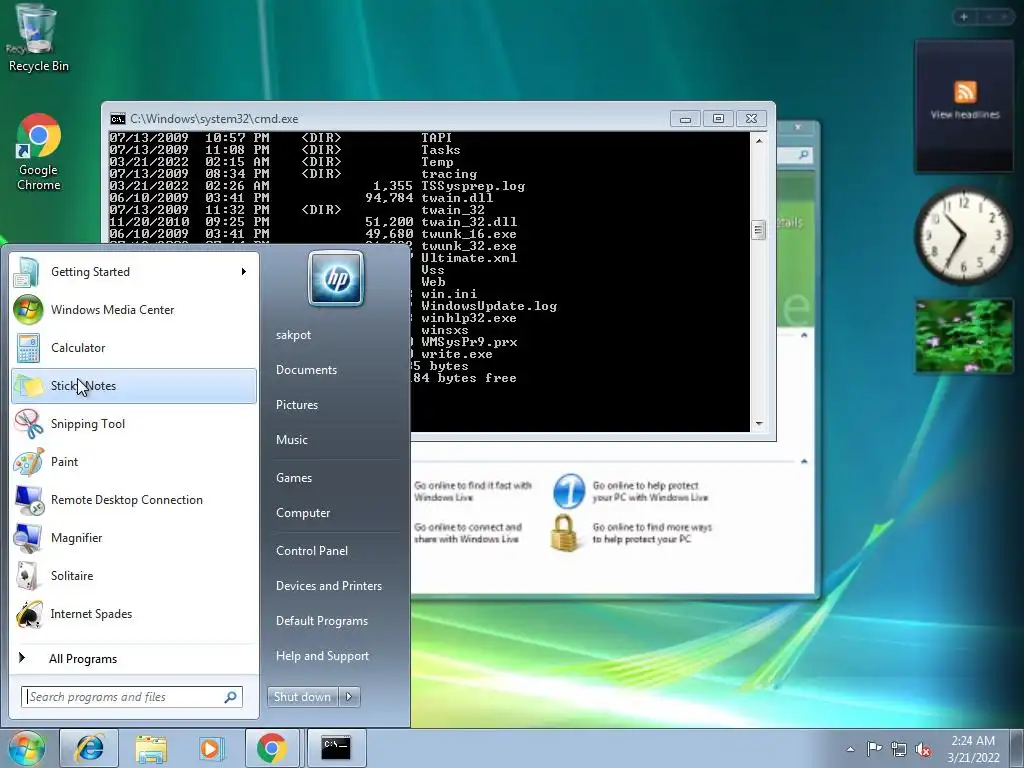Click cmd.exe title bar icon

[x=118, y=119]
